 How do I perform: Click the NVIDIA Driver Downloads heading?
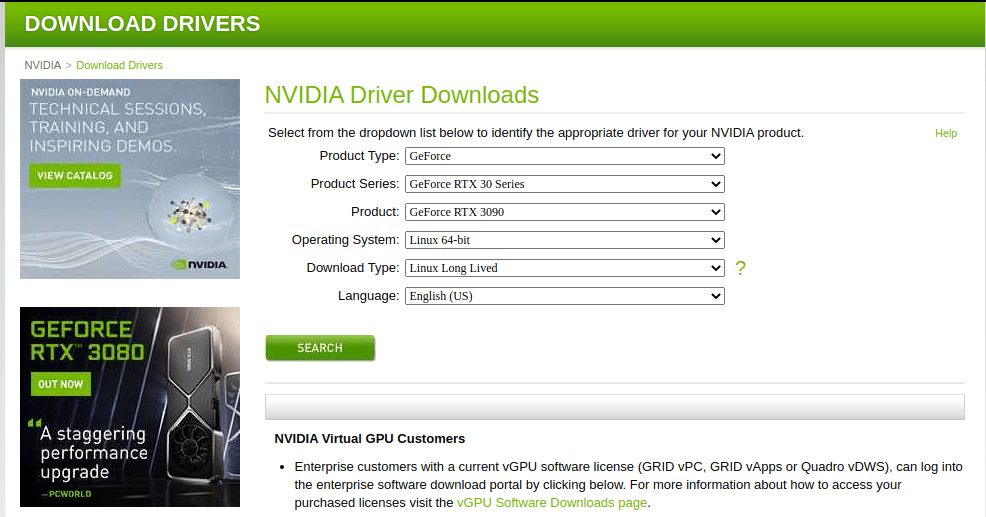tap(402, 95)
